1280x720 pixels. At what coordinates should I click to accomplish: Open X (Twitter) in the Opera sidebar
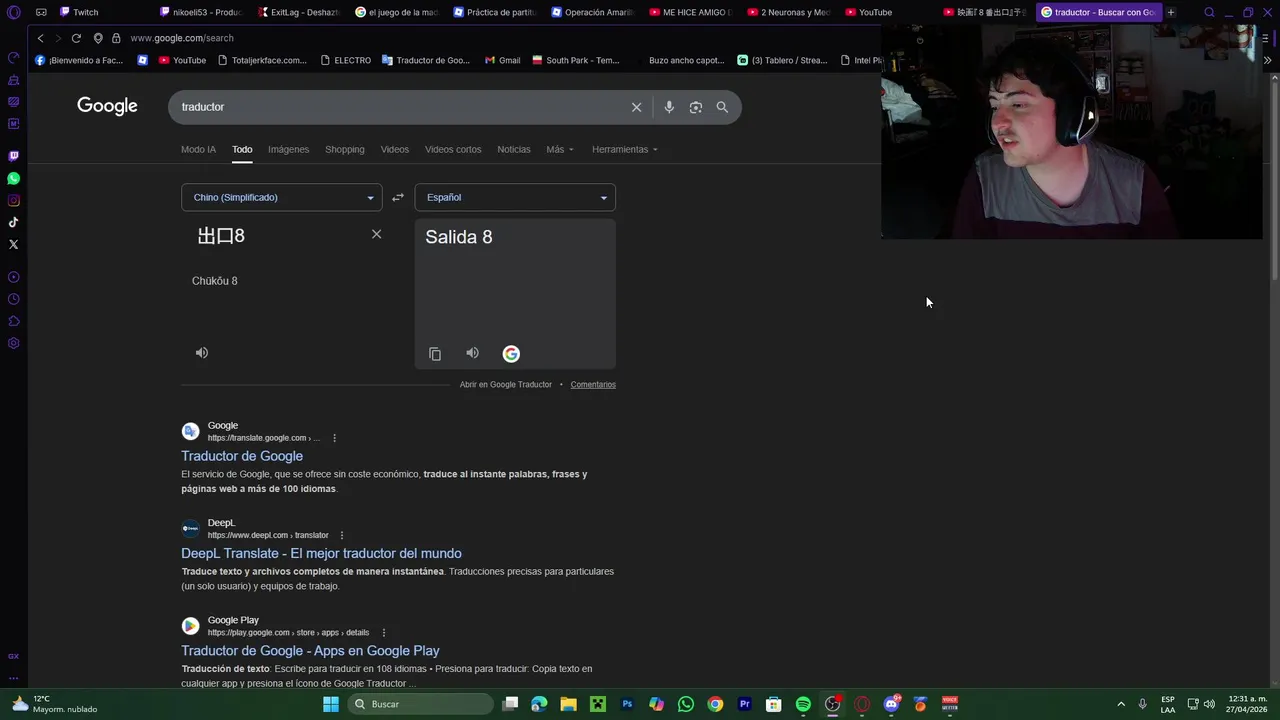(x=13, y=244)
